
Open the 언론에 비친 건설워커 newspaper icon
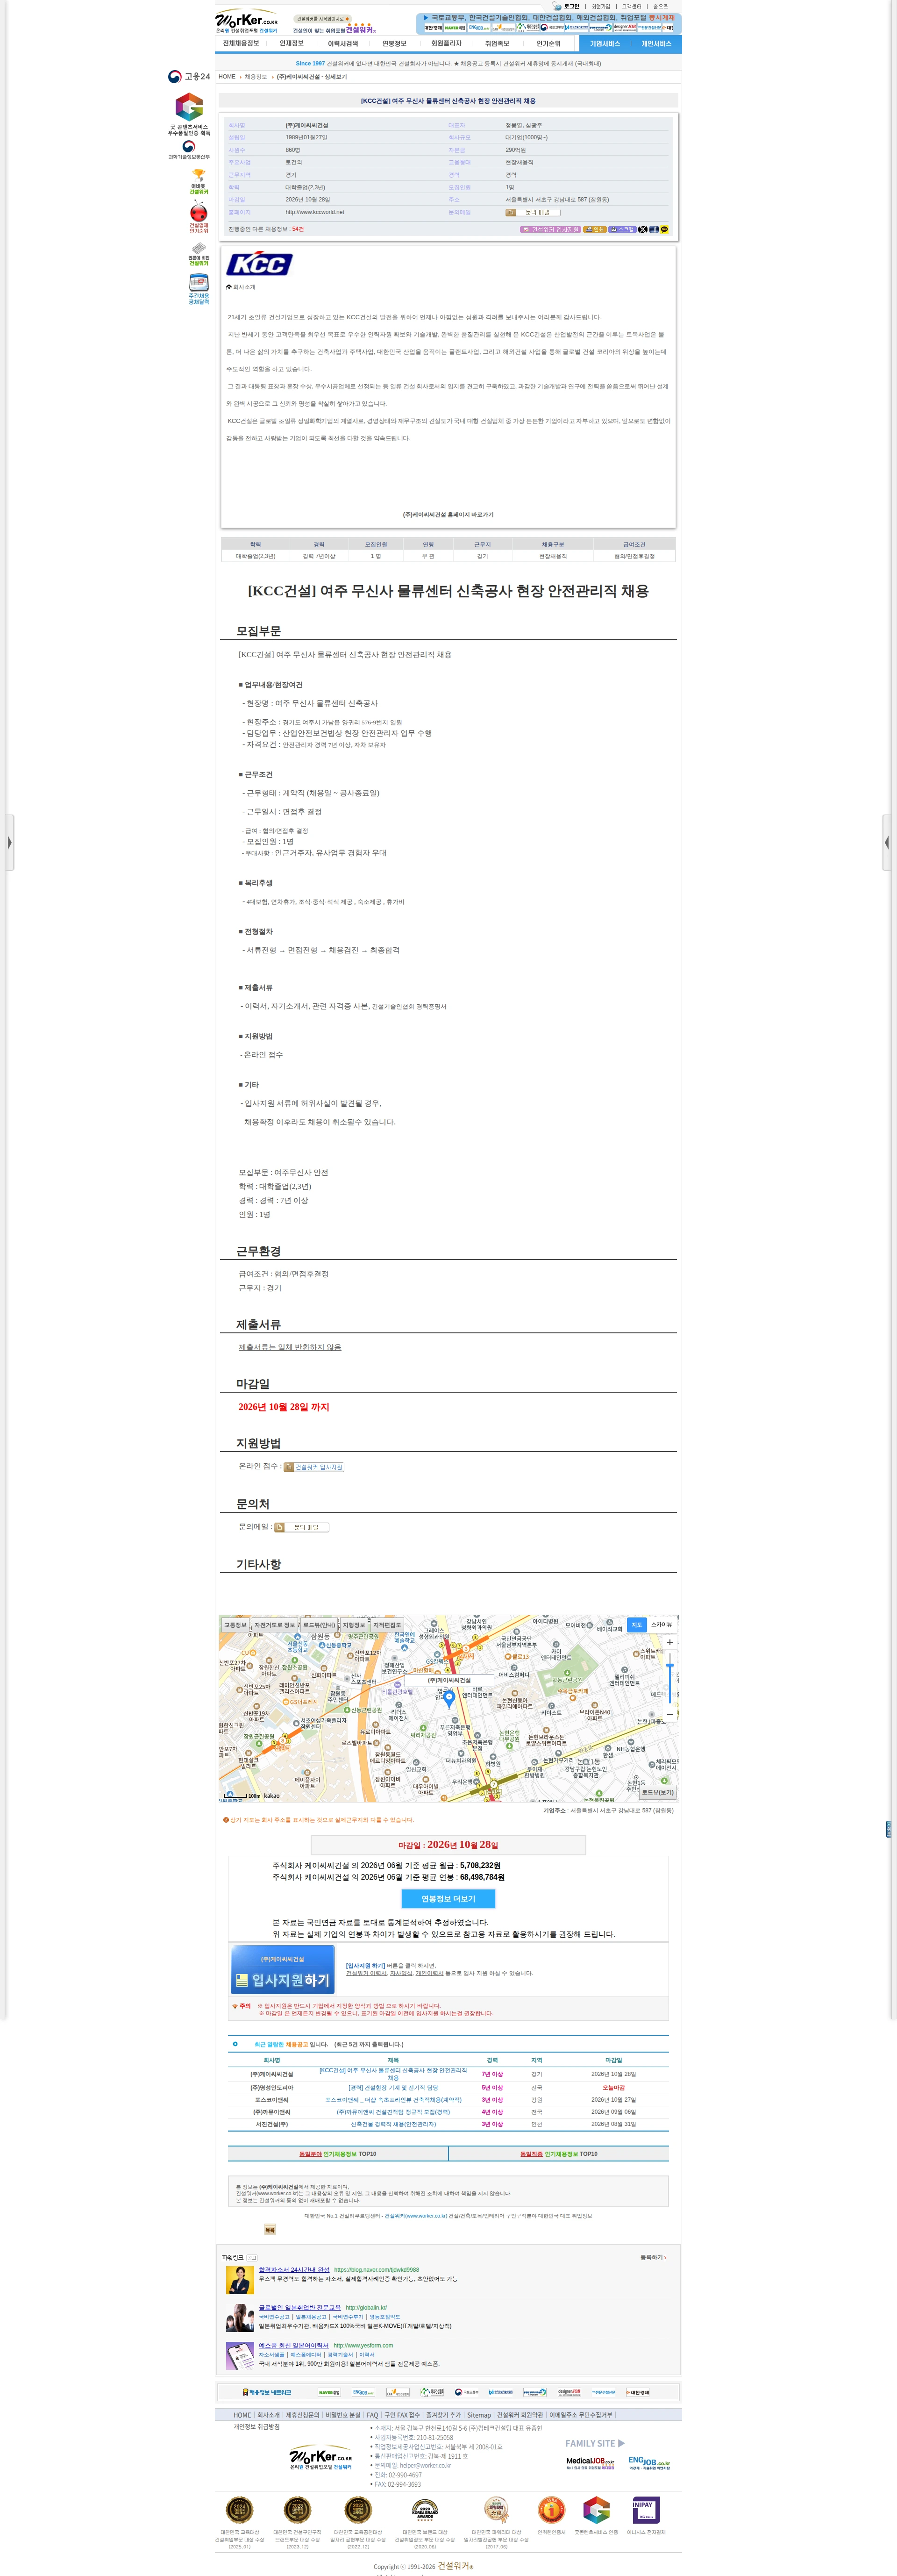(x=199, y=254)
